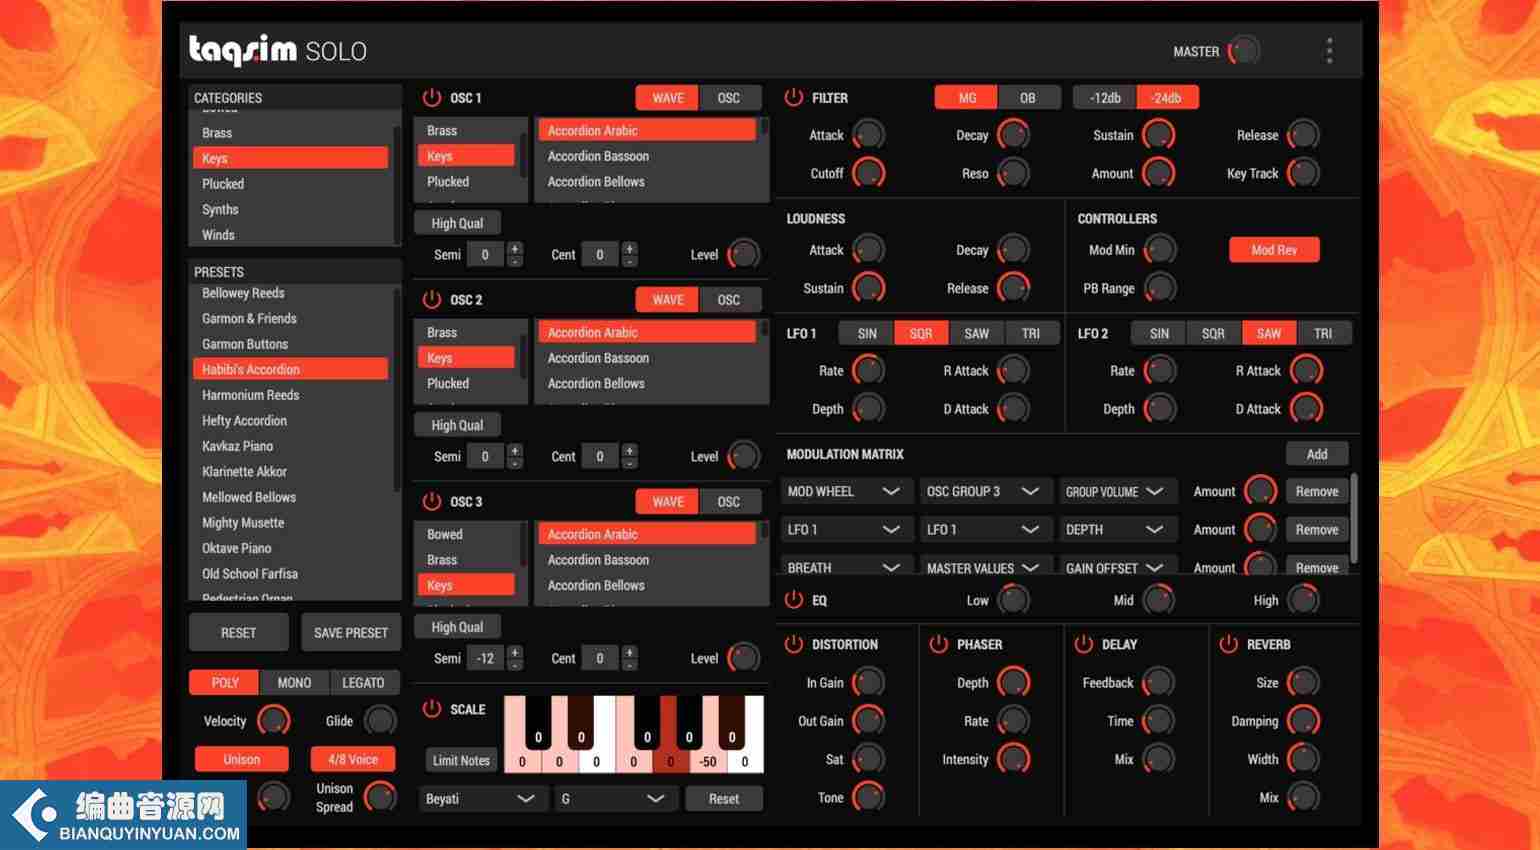Toggle the OSC 3 power icon
1540x850 pixels.
431,502
